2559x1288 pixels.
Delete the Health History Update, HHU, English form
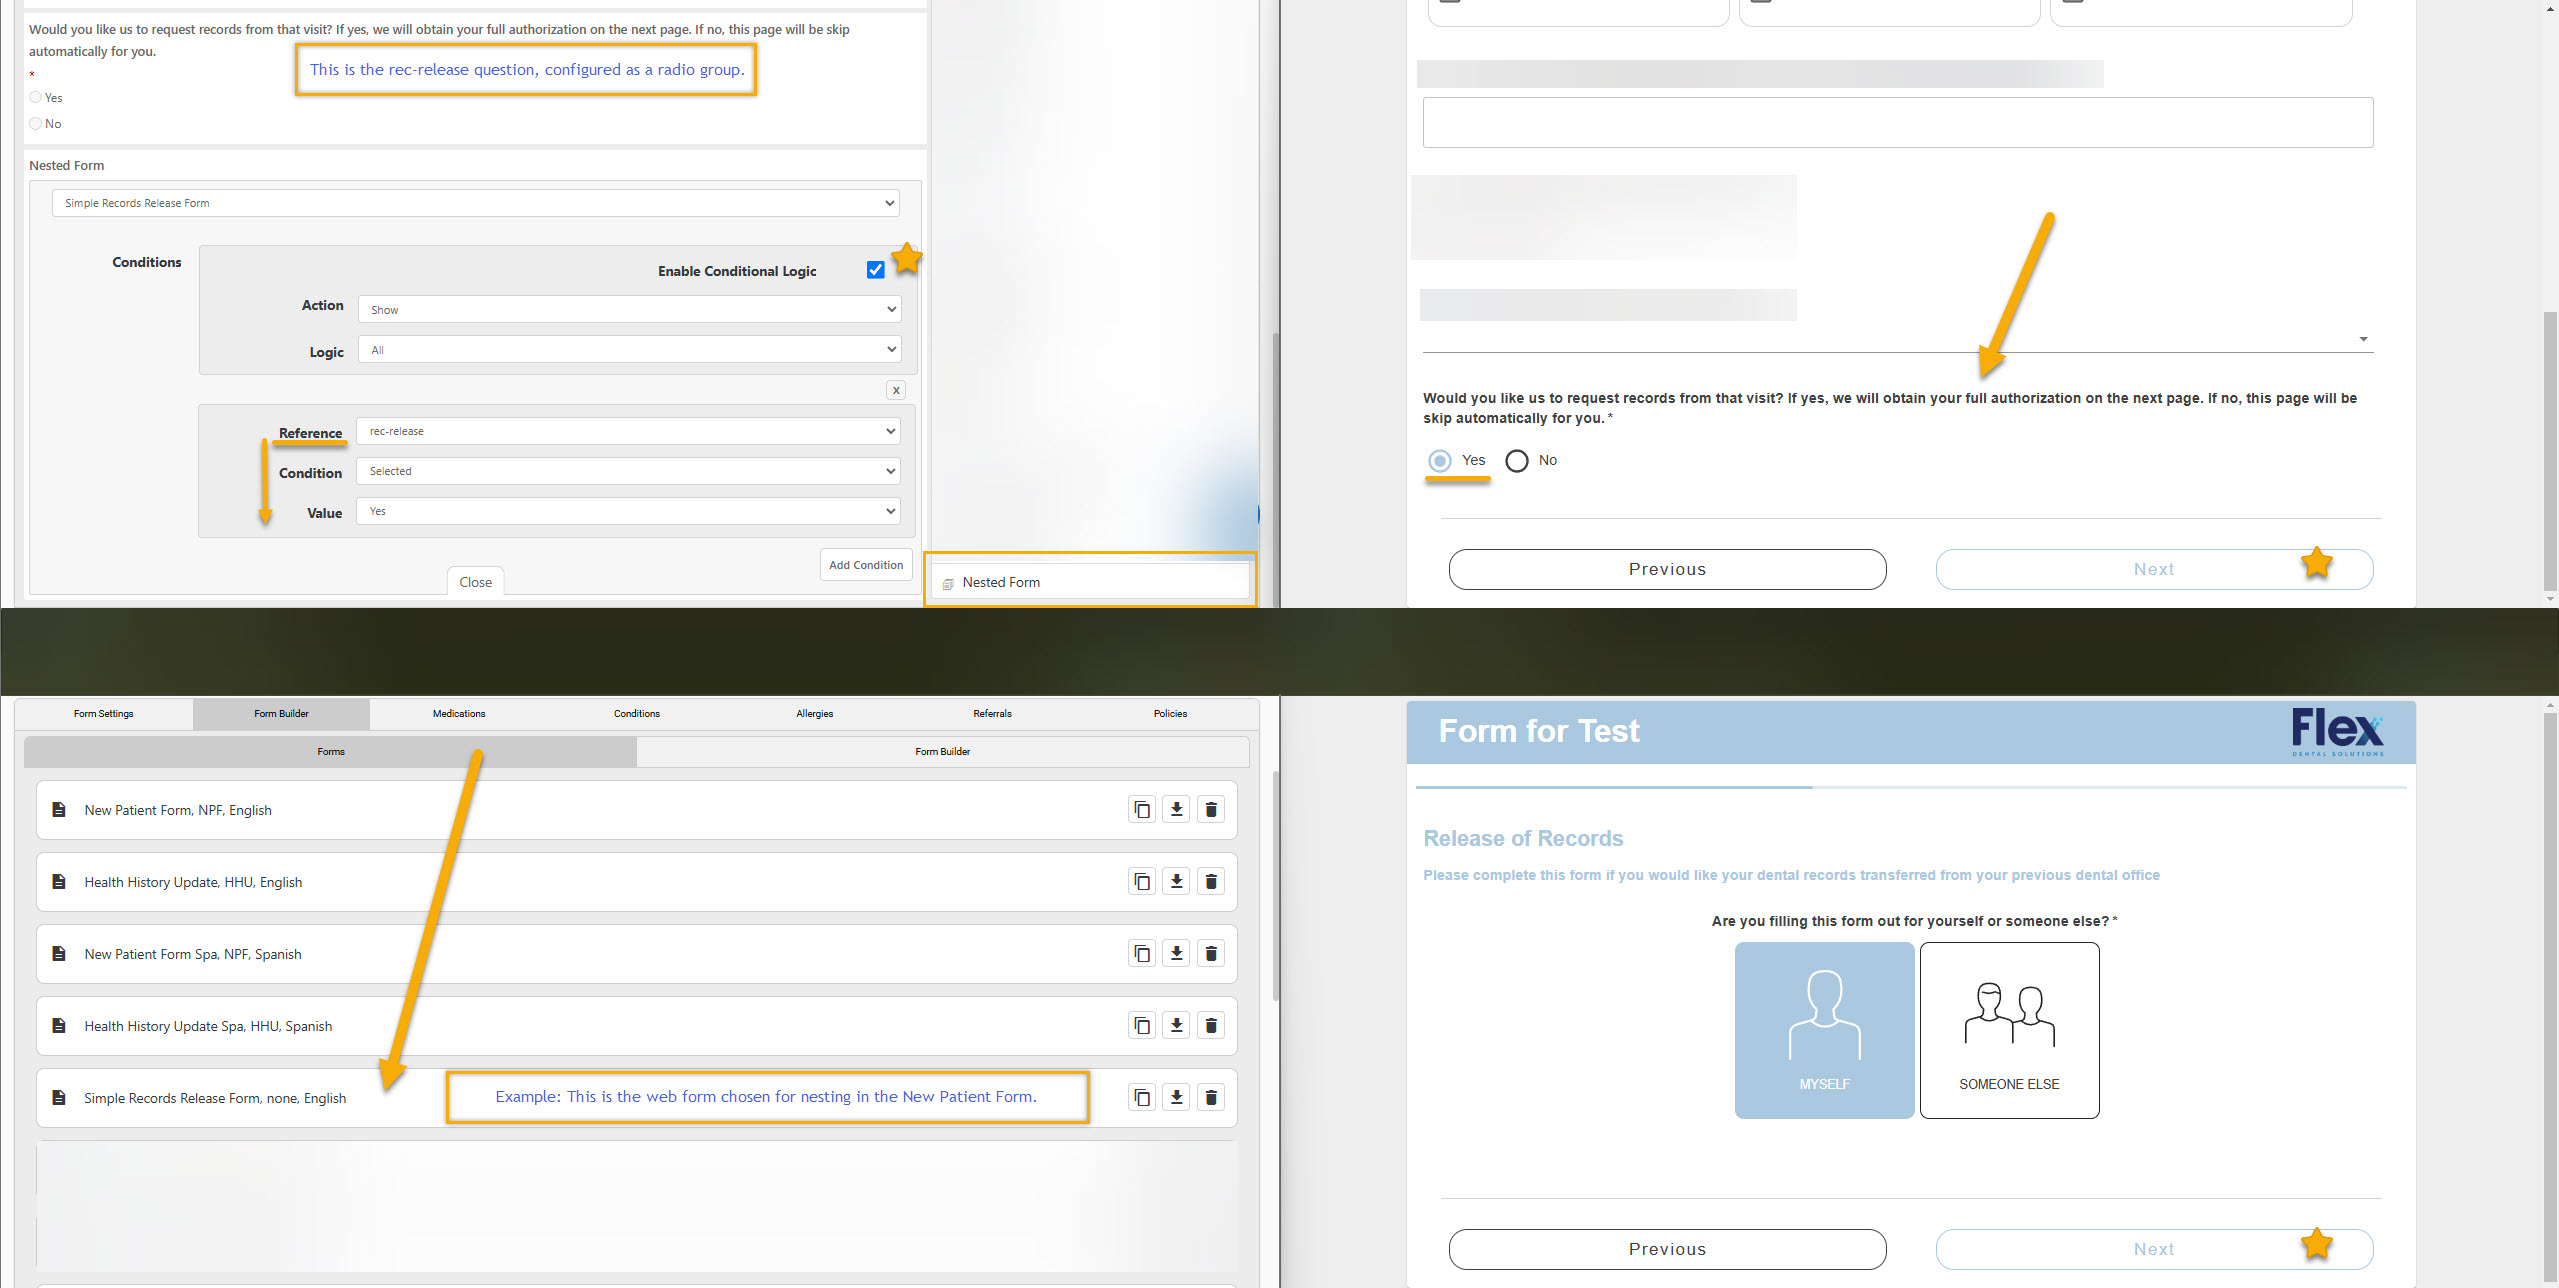click(1210, 882)
